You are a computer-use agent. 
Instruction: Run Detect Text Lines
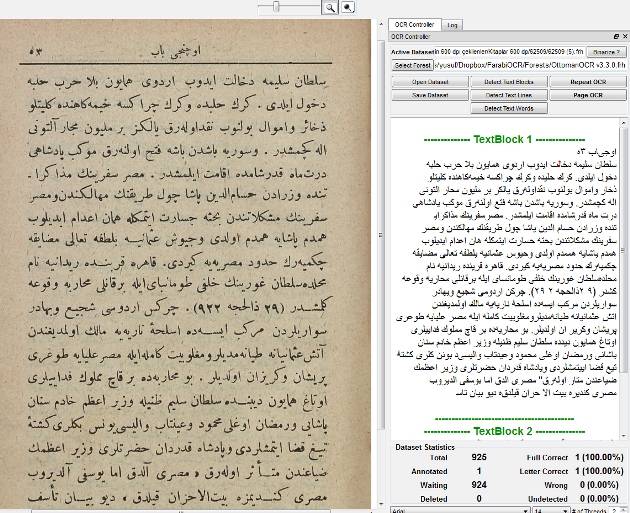pyautogui.click(x=508, y=94)
